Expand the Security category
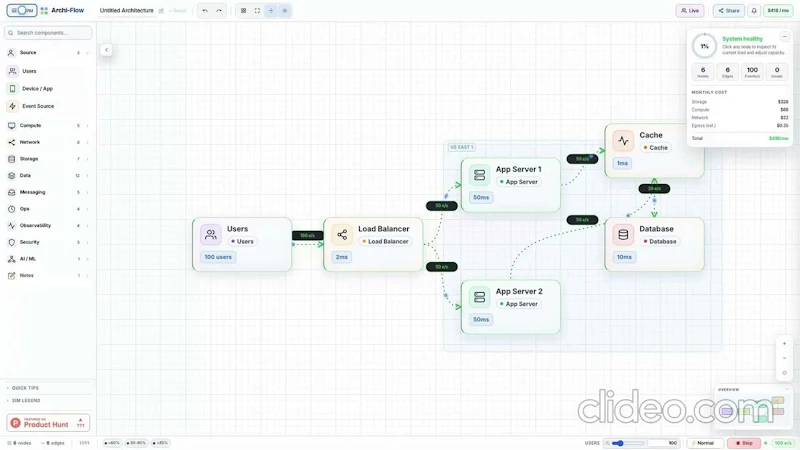The height and width of the screenshot is (450, 800). [48, 242]
